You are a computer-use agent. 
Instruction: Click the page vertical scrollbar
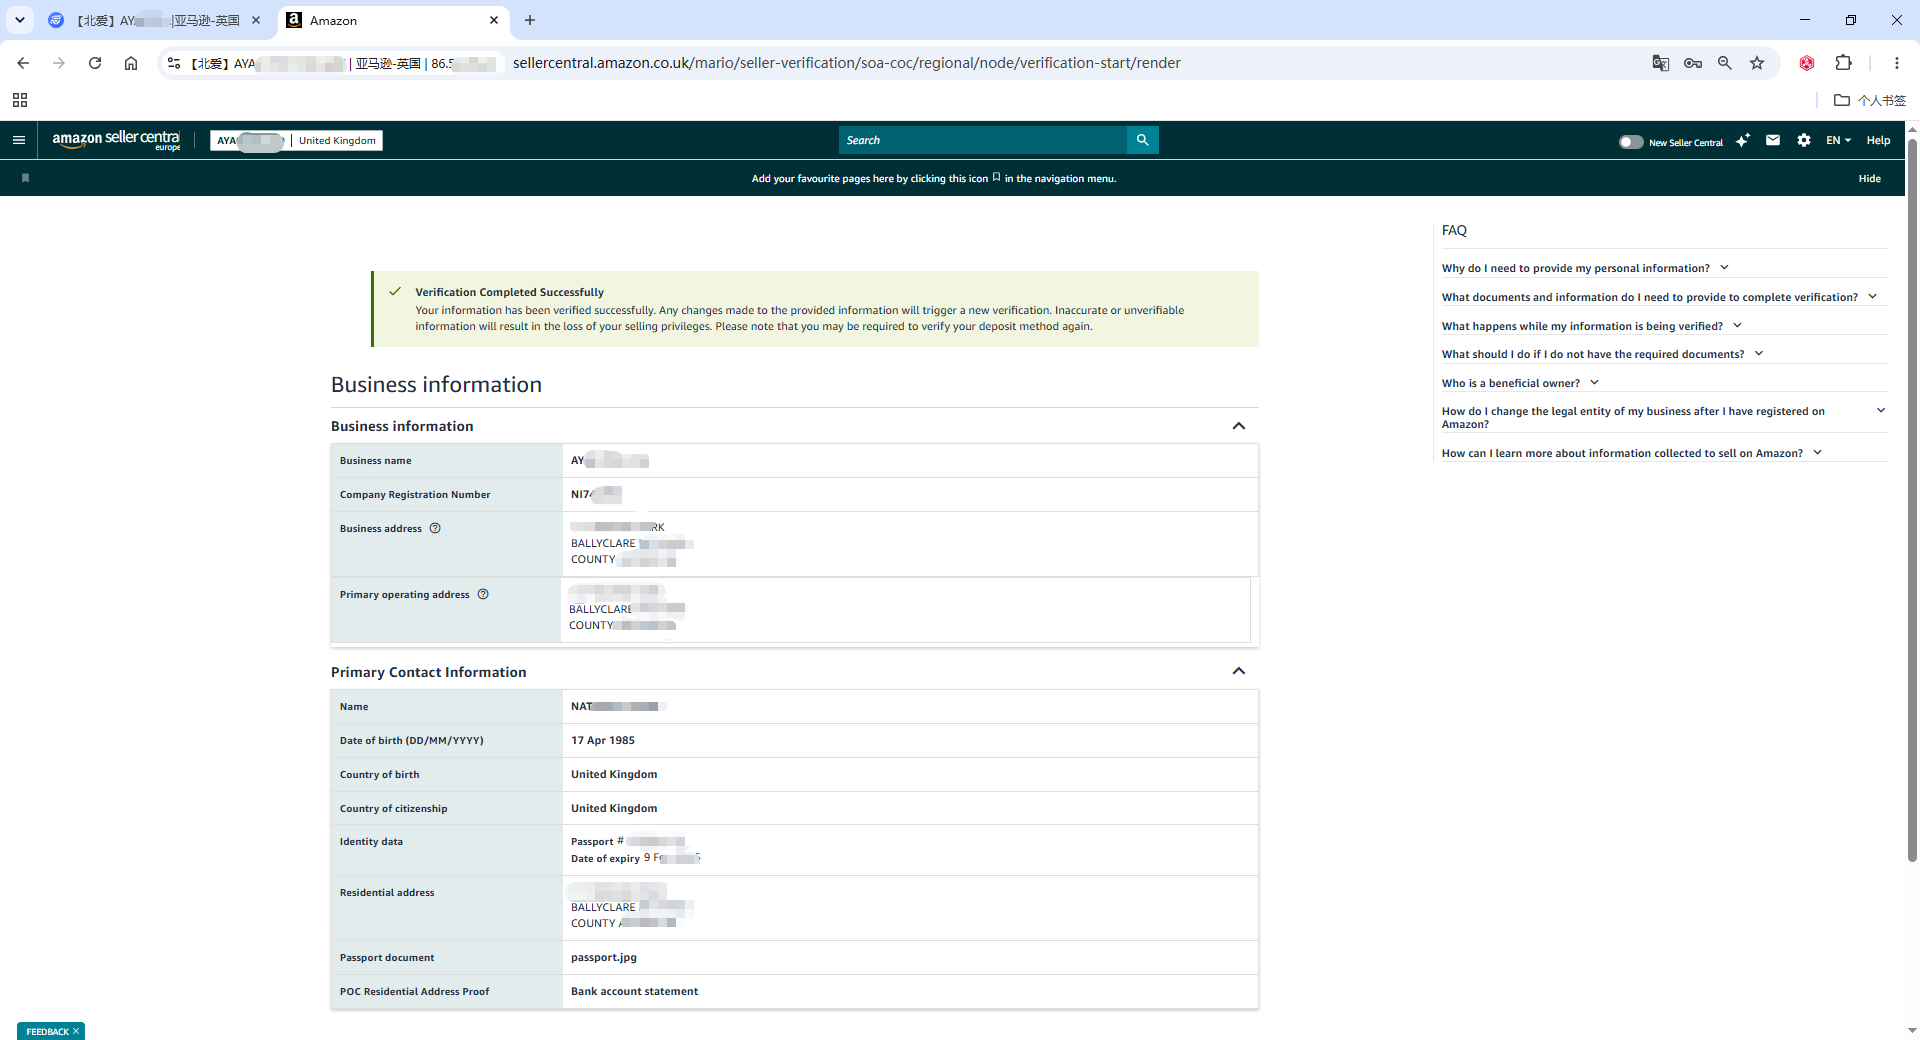1912,500
